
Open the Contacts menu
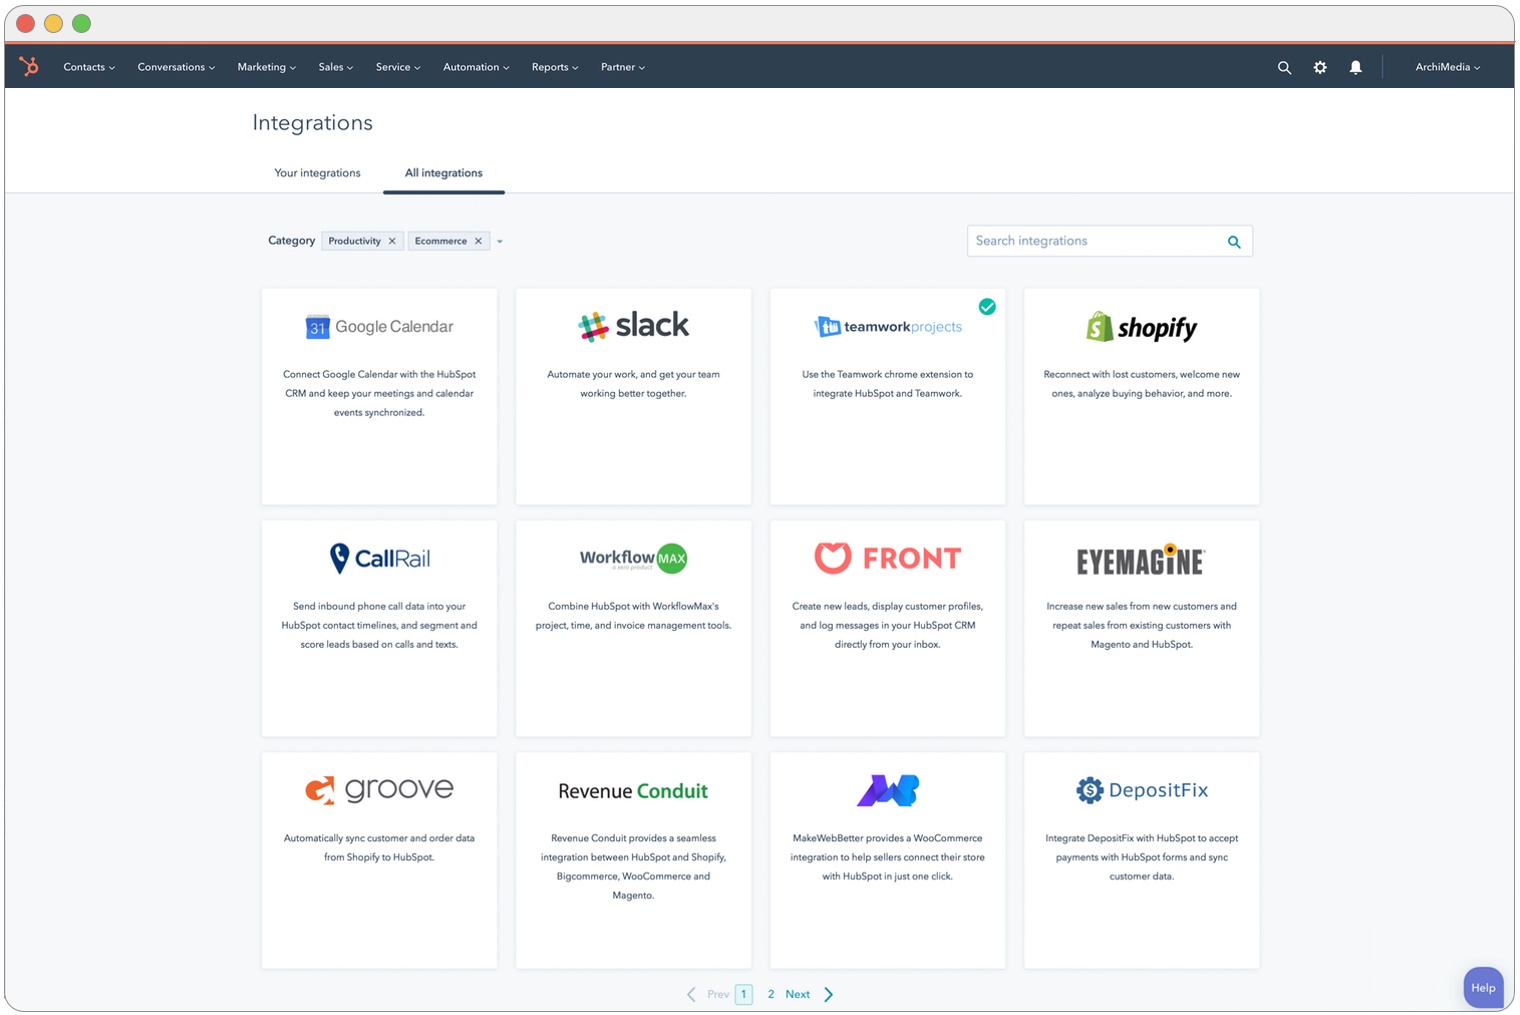[x=89, y=67]
